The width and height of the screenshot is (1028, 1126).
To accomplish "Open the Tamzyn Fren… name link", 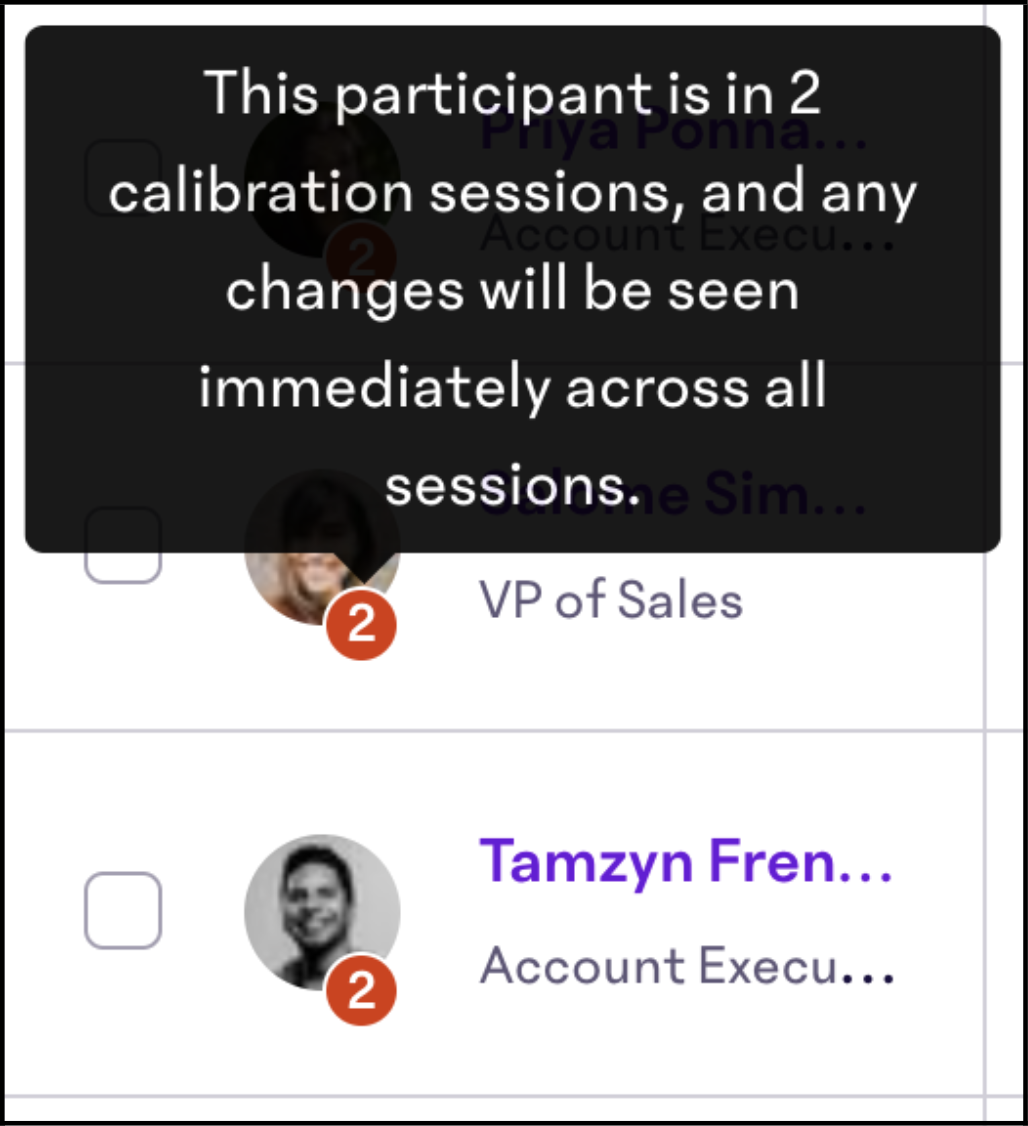I will pos(686,860).
